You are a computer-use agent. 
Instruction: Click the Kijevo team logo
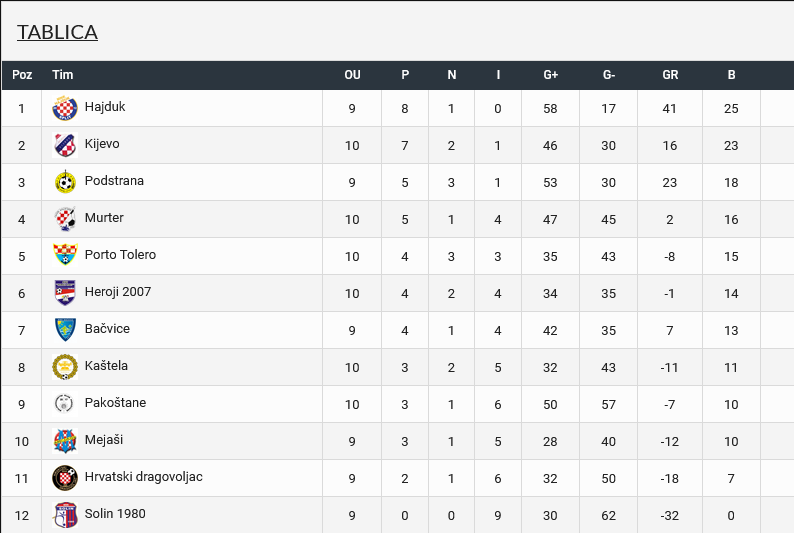[x=65, y=145]
